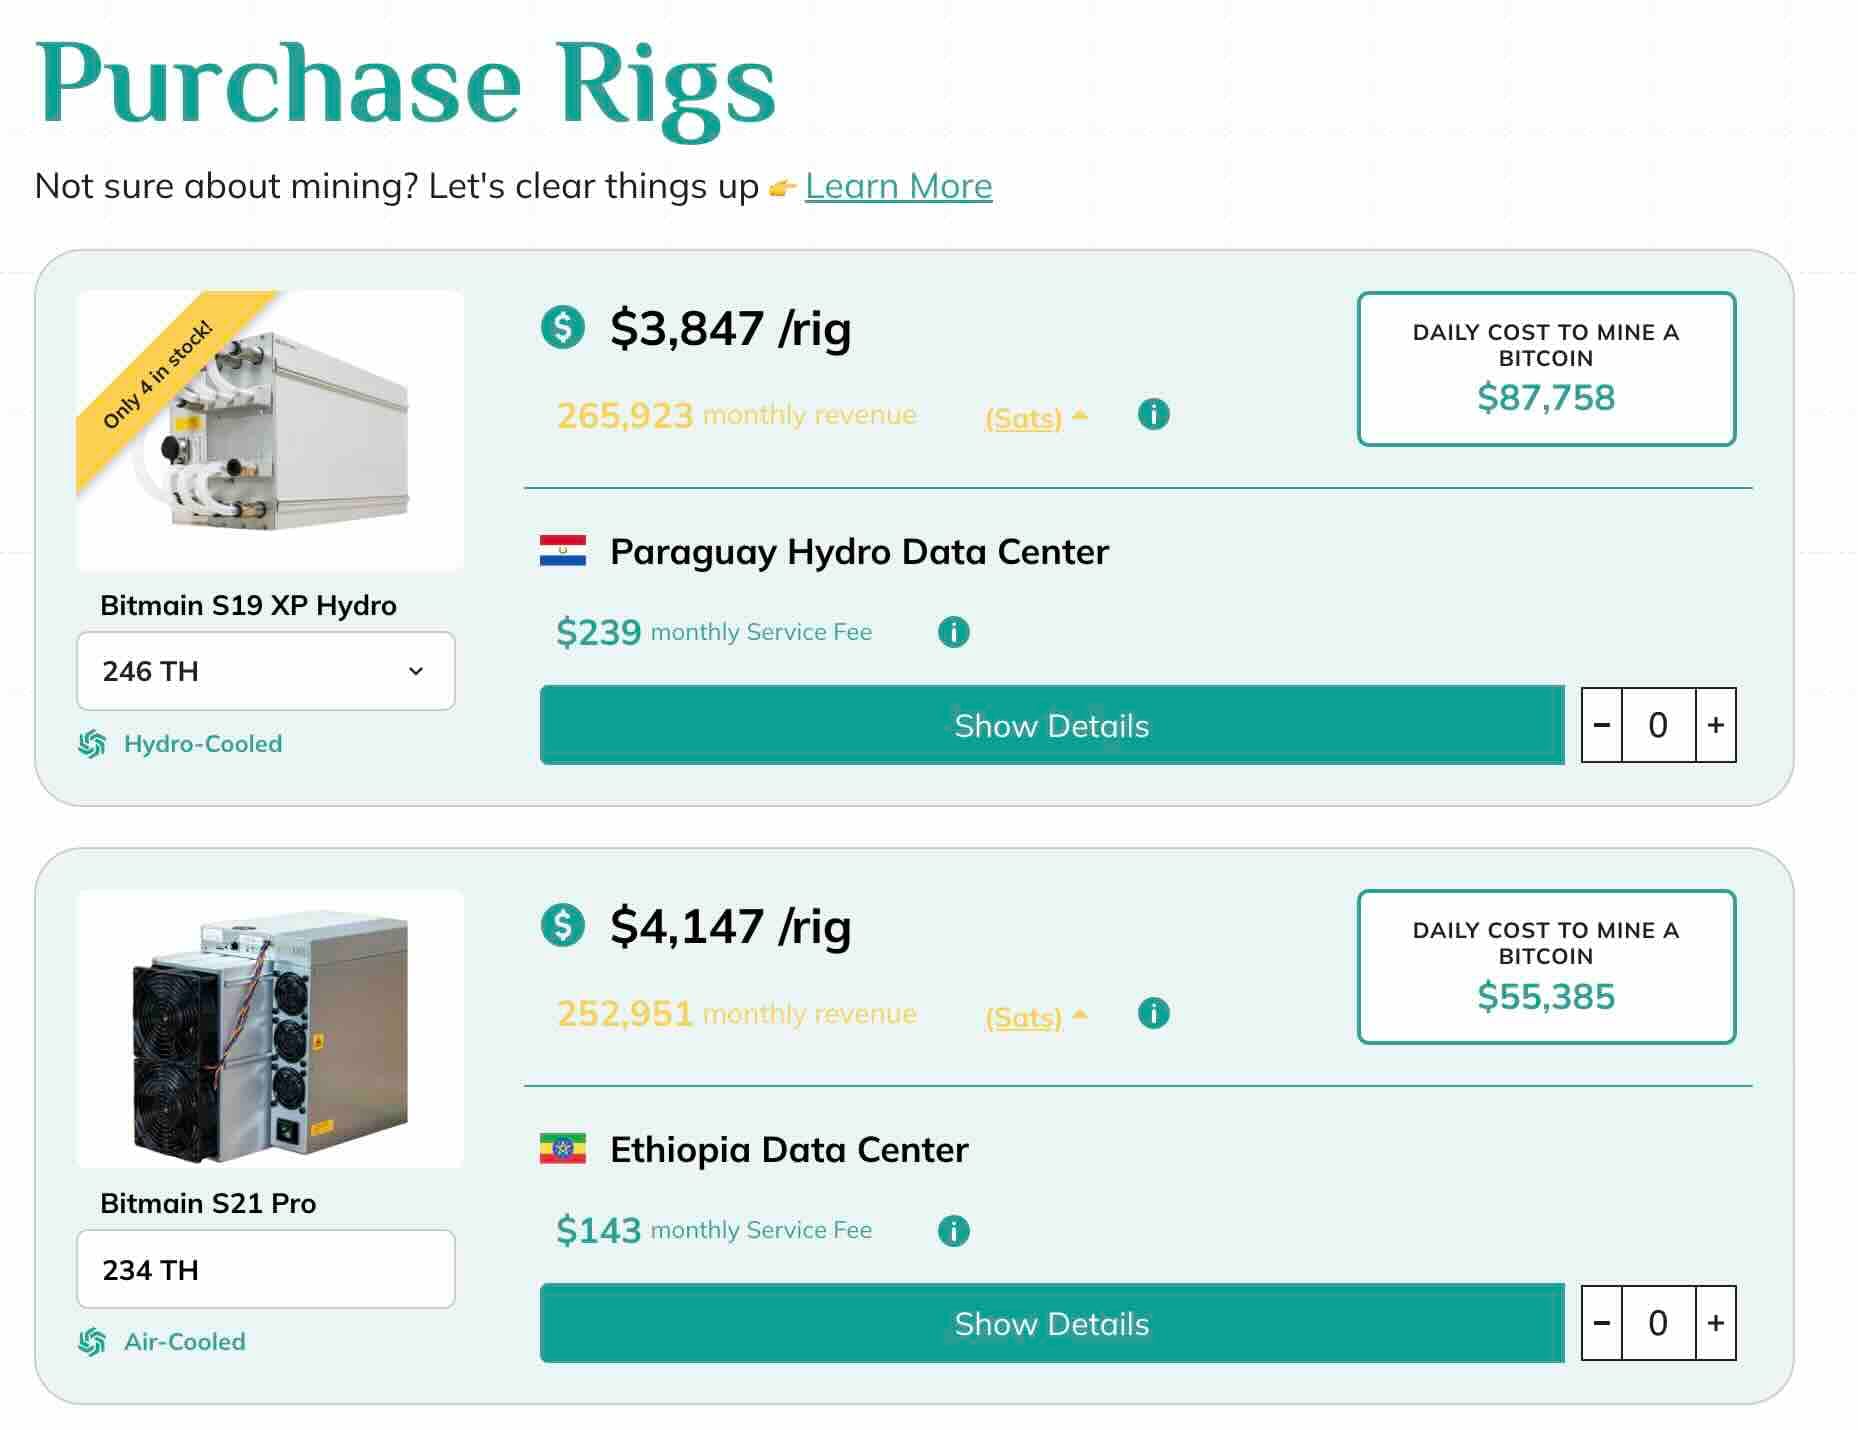Increase Bitmain S19 XP Hydro quantity

[1716, 725]
